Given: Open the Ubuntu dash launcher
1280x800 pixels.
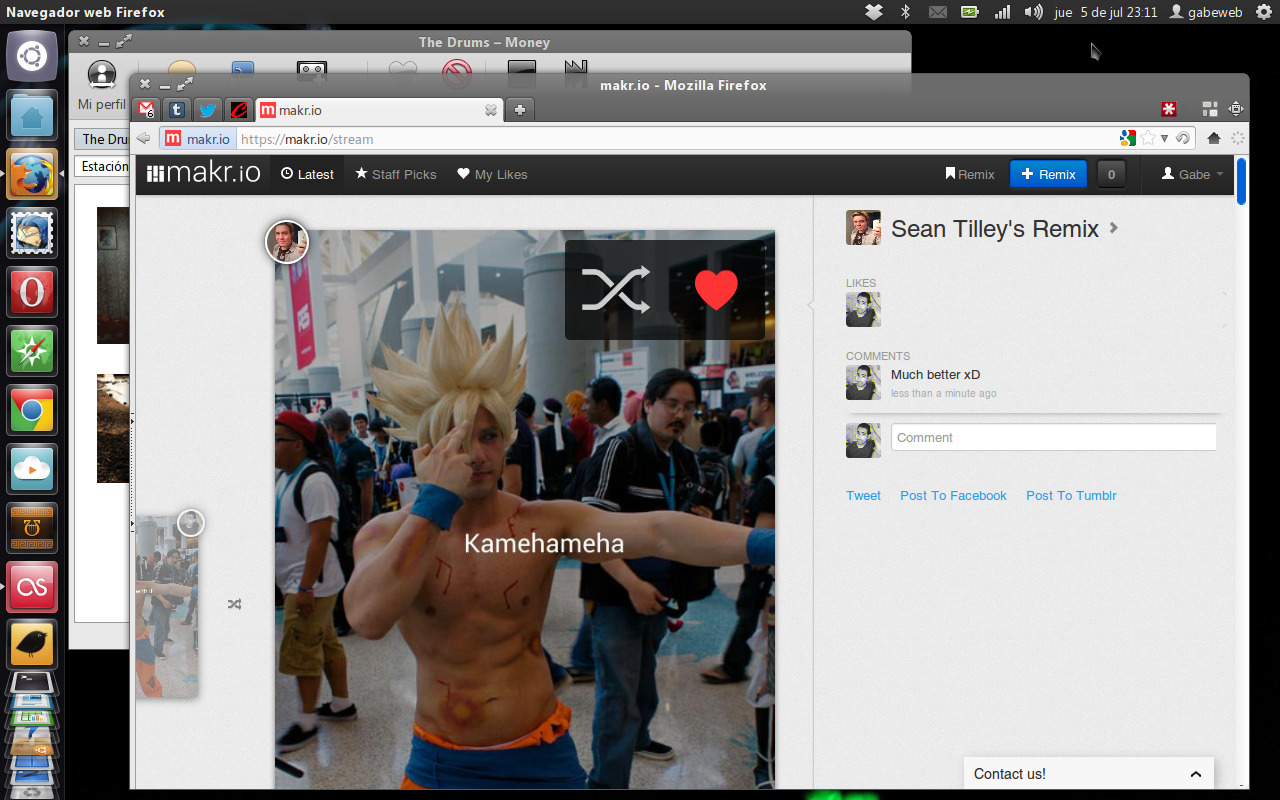Looking at the screenshot, I should point(32,56).
